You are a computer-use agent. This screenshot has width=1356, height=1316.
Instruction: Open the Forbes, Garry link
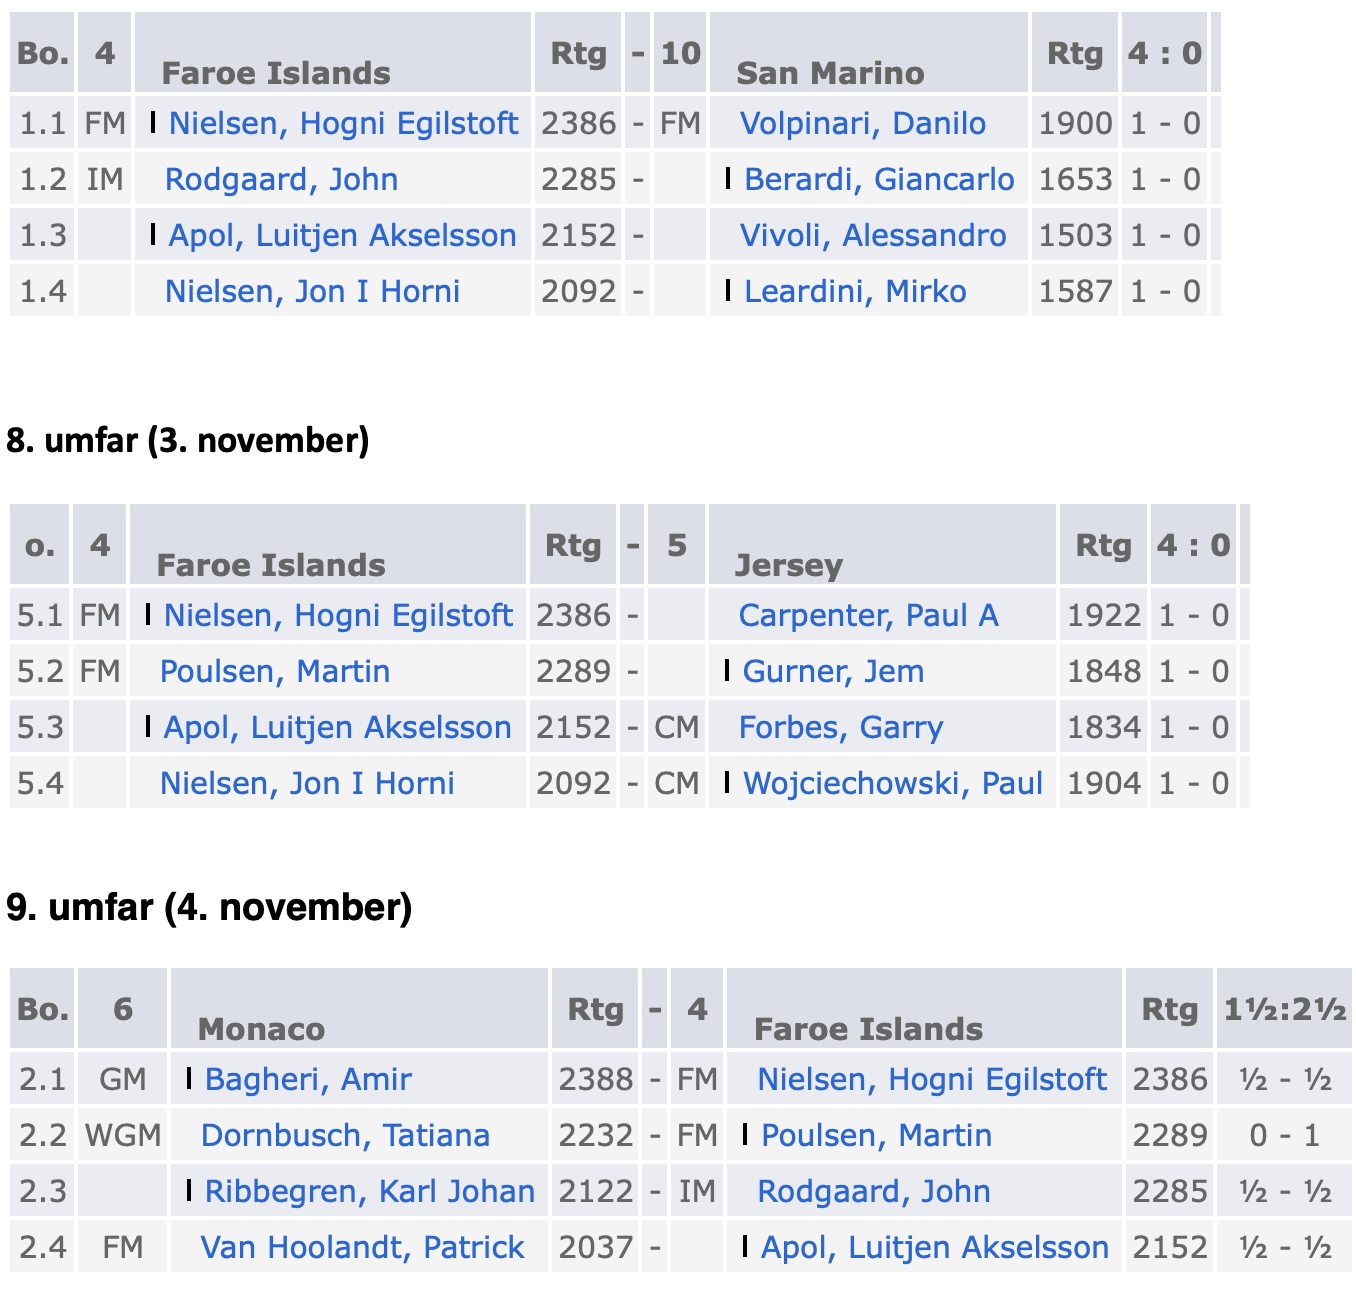click(x=840, y=727)
